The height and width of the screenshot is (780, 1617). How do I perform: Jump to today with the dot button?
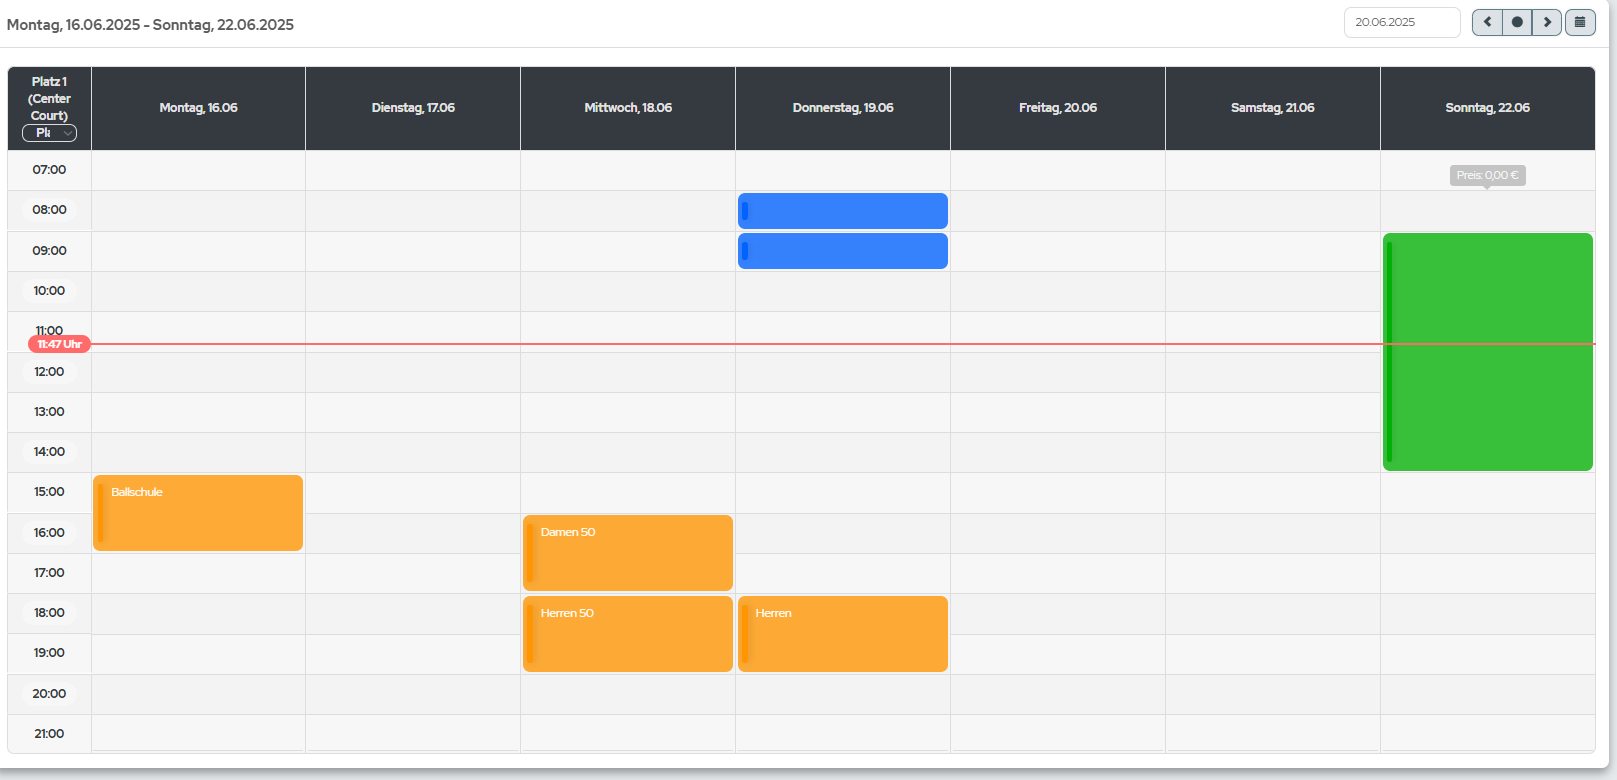point(1517,22)
